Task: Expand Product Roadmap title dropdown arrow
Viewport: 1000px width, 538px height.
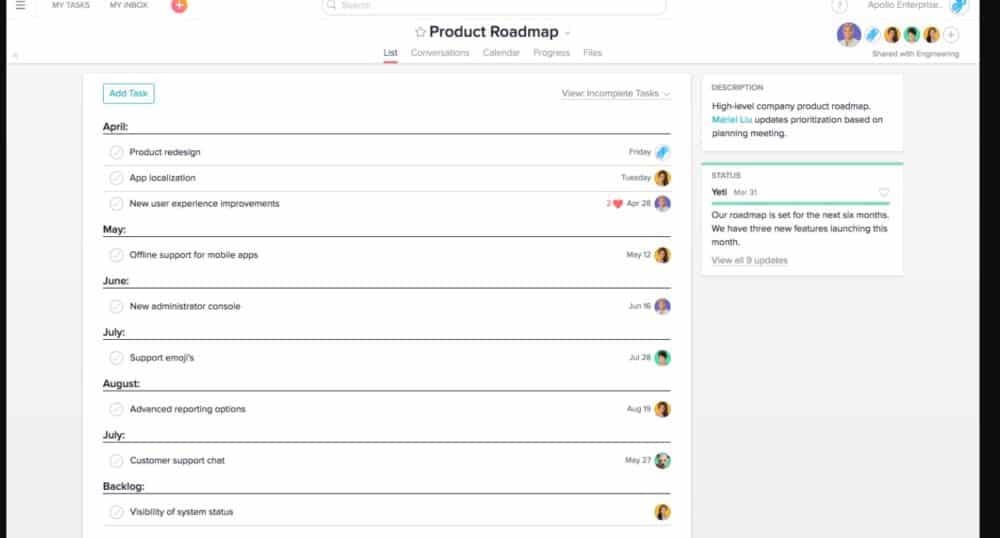Action: [568, 33]
